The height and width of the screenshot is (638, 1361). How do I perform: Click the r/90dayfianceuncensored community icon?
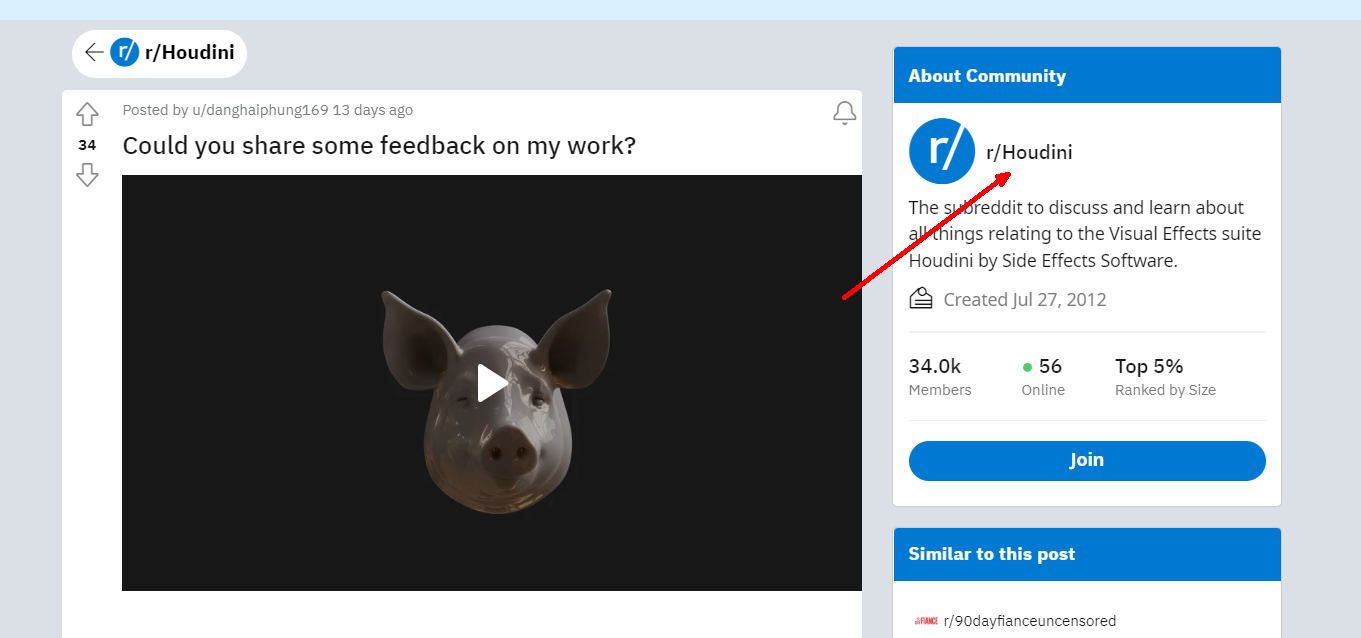click(926, 621)
